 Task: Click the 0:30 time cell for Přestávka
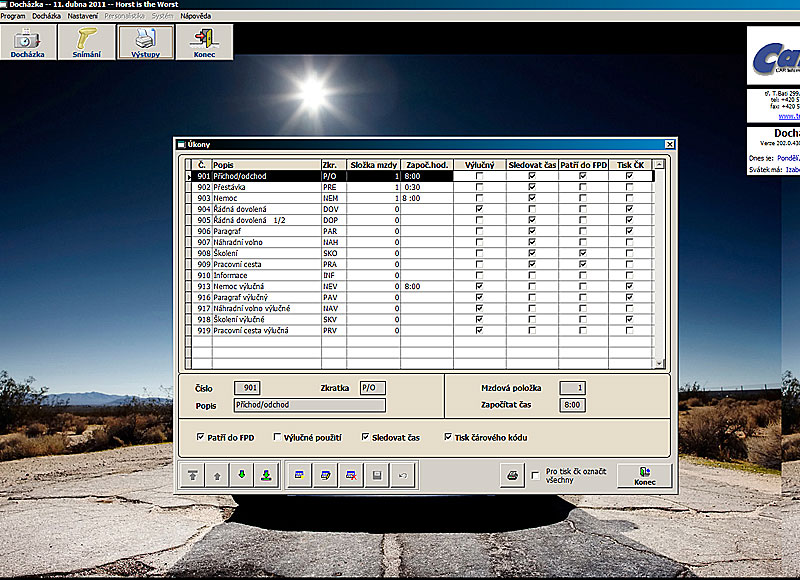(427, 187)
